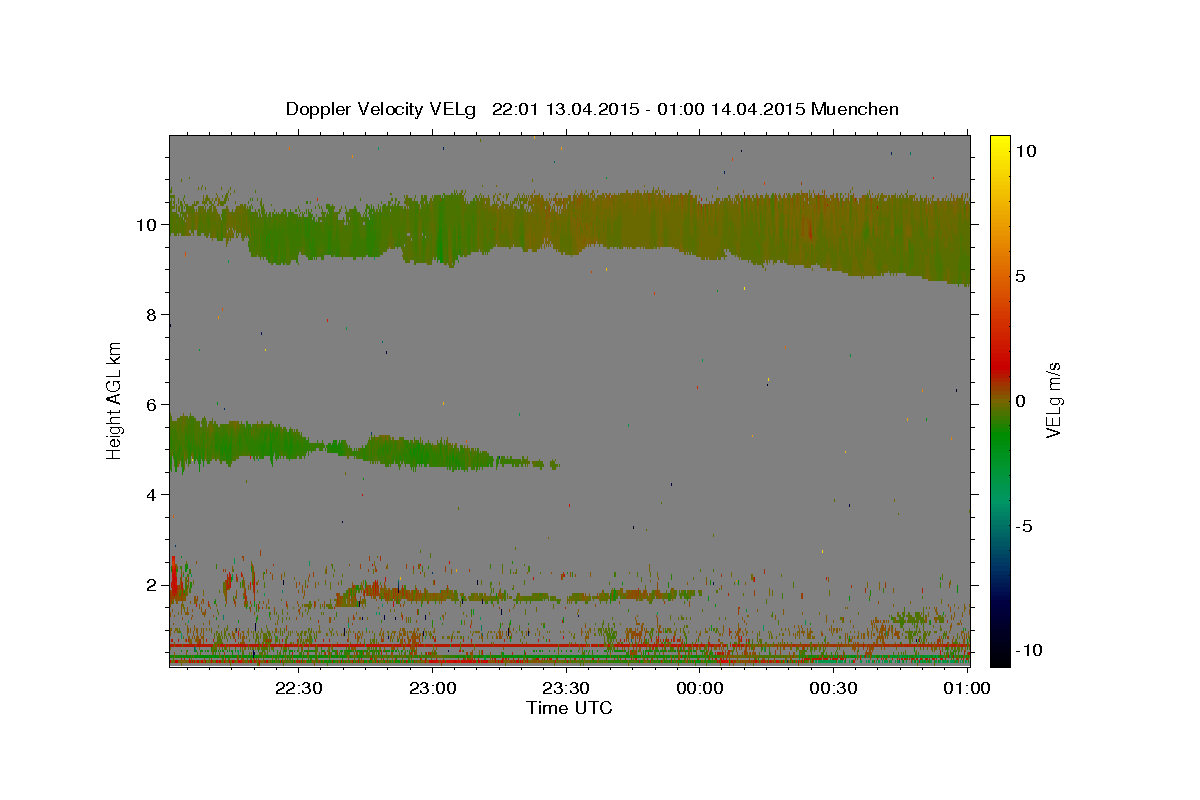Click the 00:30 time tick label
This screenshot has height=800, width=1200.
point(833,688)
